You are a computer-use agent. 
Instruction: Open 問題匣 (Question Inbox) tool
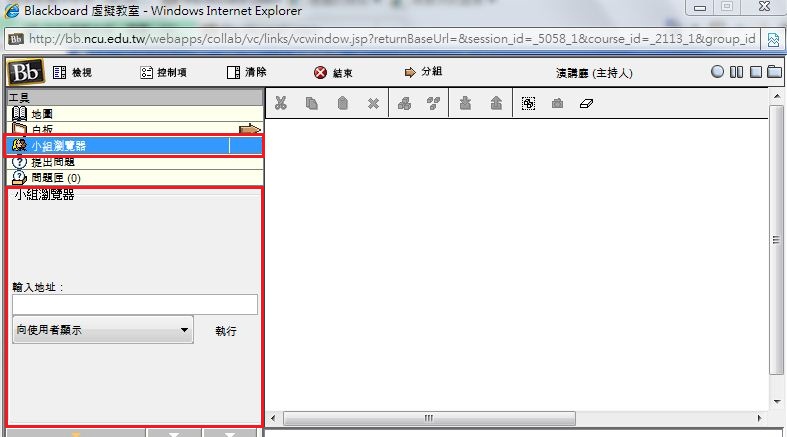[x=55, y=177]
